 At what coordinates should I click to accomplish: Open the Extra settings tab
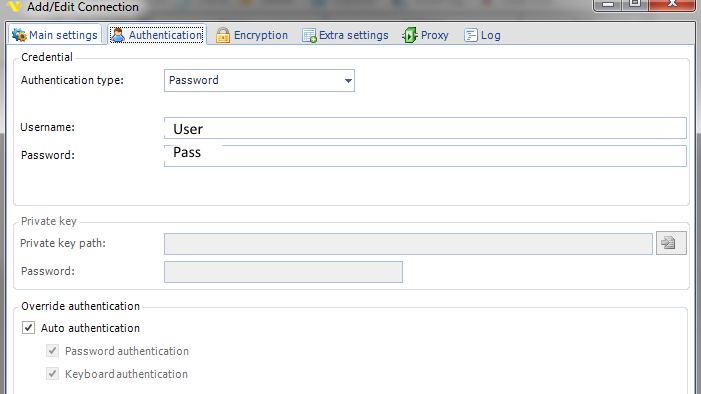[x=345, y=35]
